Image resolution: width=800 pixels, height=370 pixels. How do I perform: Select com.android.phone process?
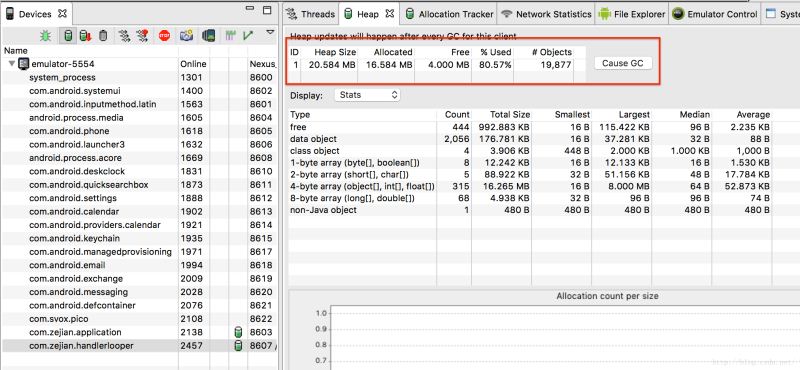pyautogui.click(x=139, y=131)
